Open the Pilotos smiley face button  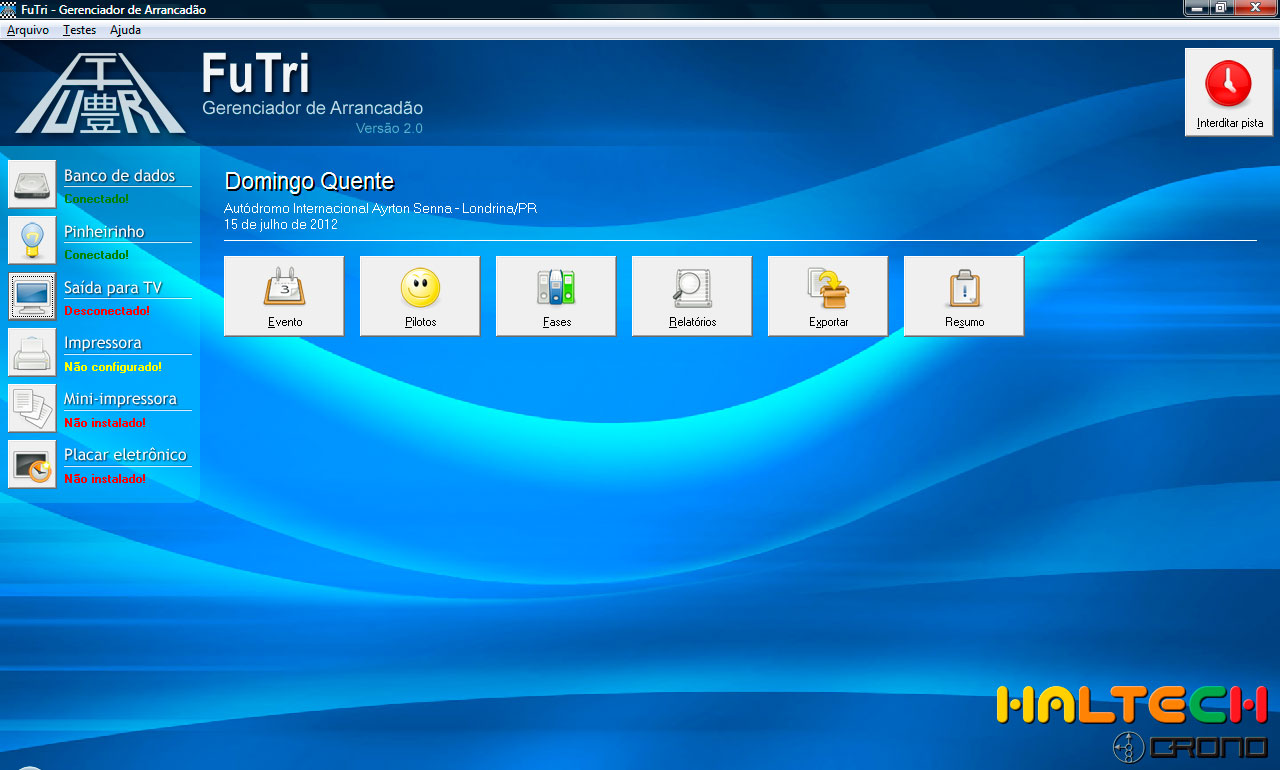pos(420,296)
